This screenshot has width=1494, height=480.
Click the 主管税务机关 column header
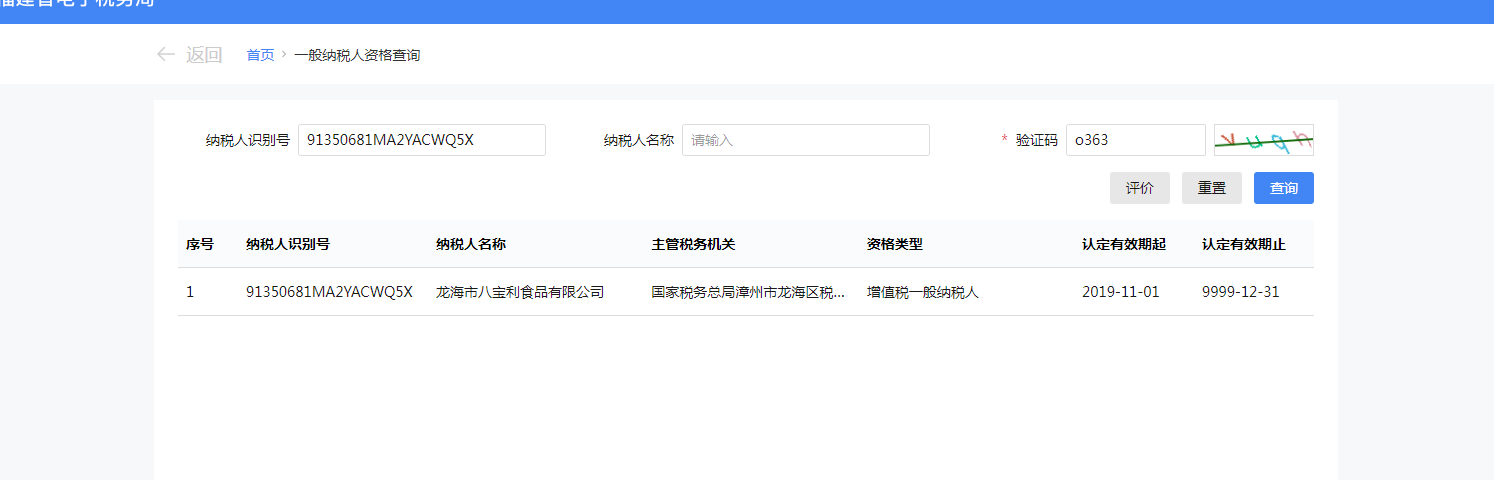click(x=693, y=244)
